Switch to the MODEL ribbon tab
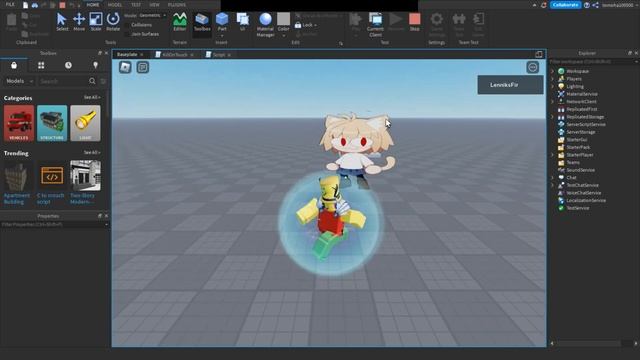Viewport: 640px width, 360px height. tap(115, 5)
